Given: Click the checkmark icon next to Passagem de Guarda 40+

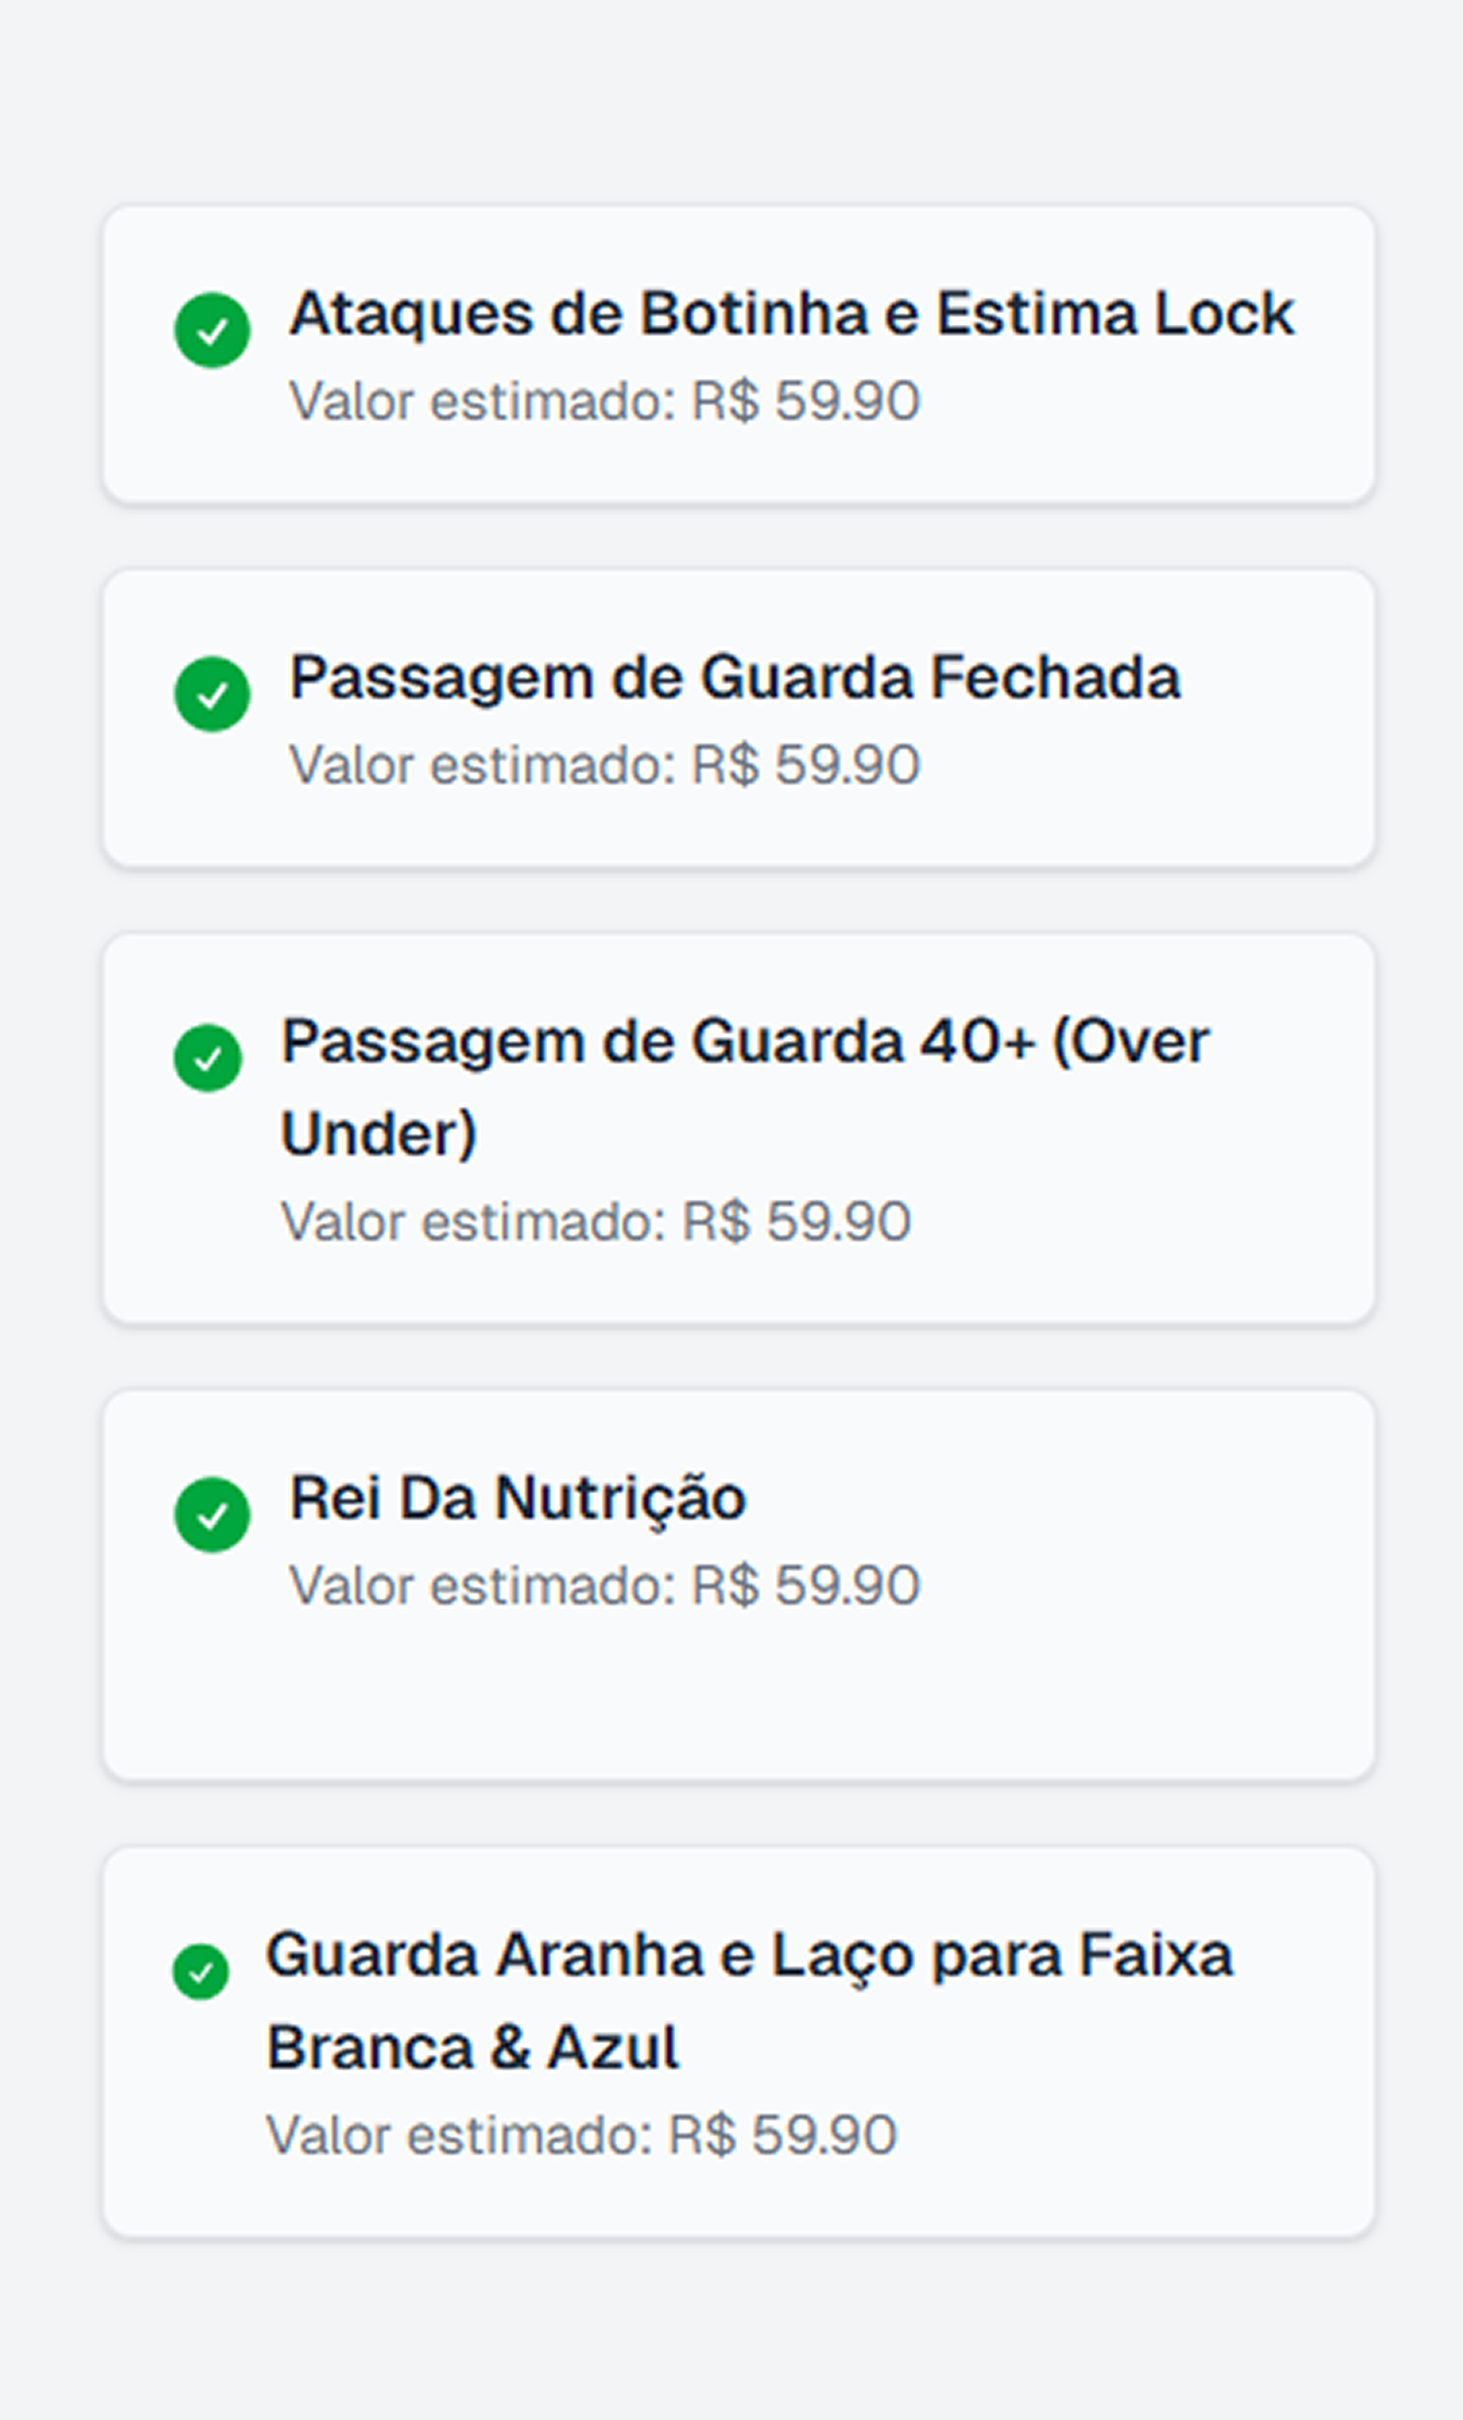Looking at the screenshot, I should (208, 1058).
